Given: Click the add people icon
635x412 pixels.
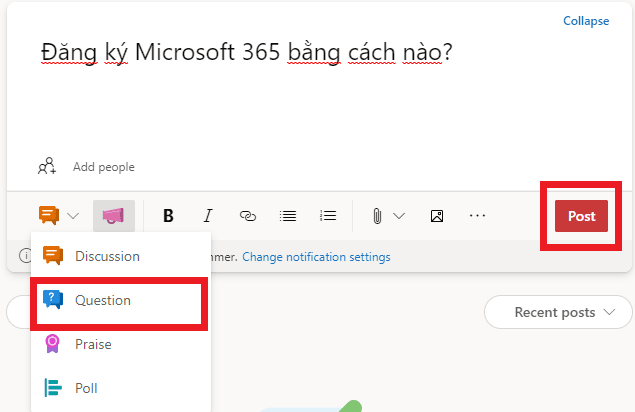Looking at the screenshot, I should point(47,166).
